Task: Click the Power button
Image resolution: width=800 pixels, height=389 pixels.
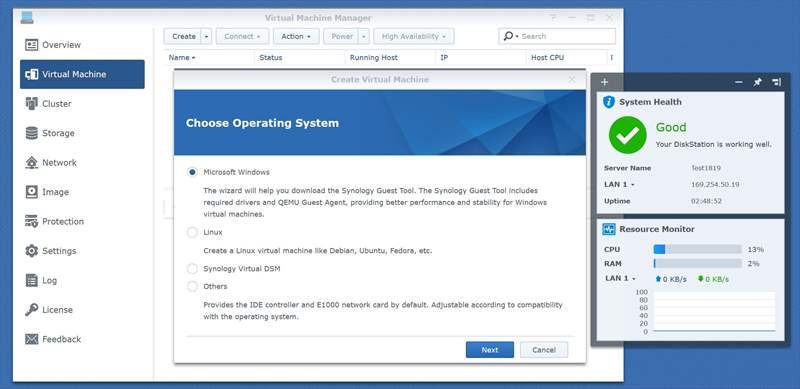Action: [x=341, y=37]
